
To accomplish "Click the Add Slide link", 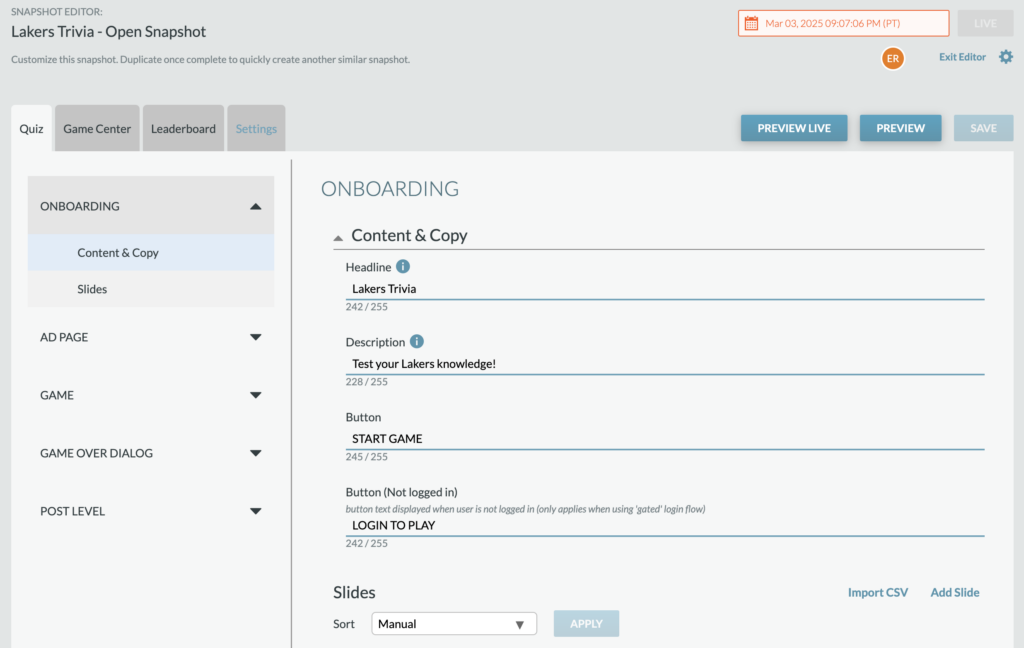I will 954,592.
